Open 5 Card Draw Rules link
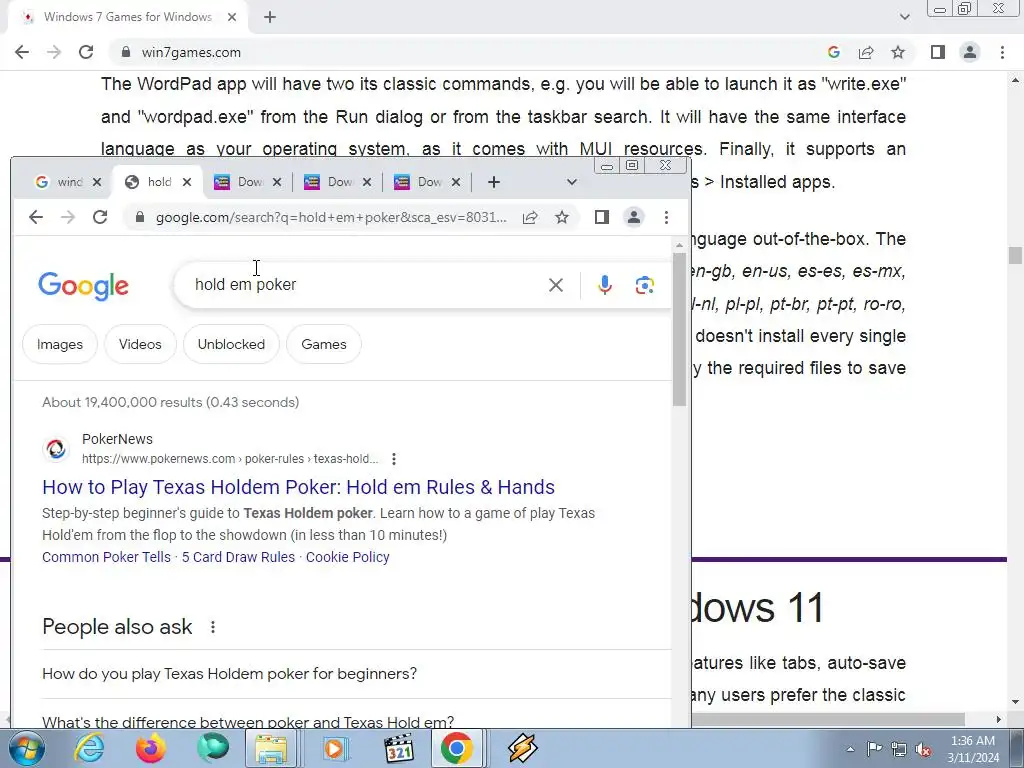1024x768 pixels. point(238,557)
